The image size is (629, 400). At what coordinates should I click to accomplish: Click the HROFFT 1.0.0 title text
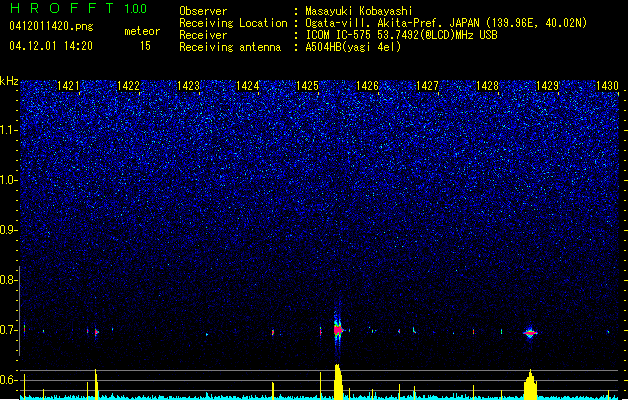coord(79,8)
